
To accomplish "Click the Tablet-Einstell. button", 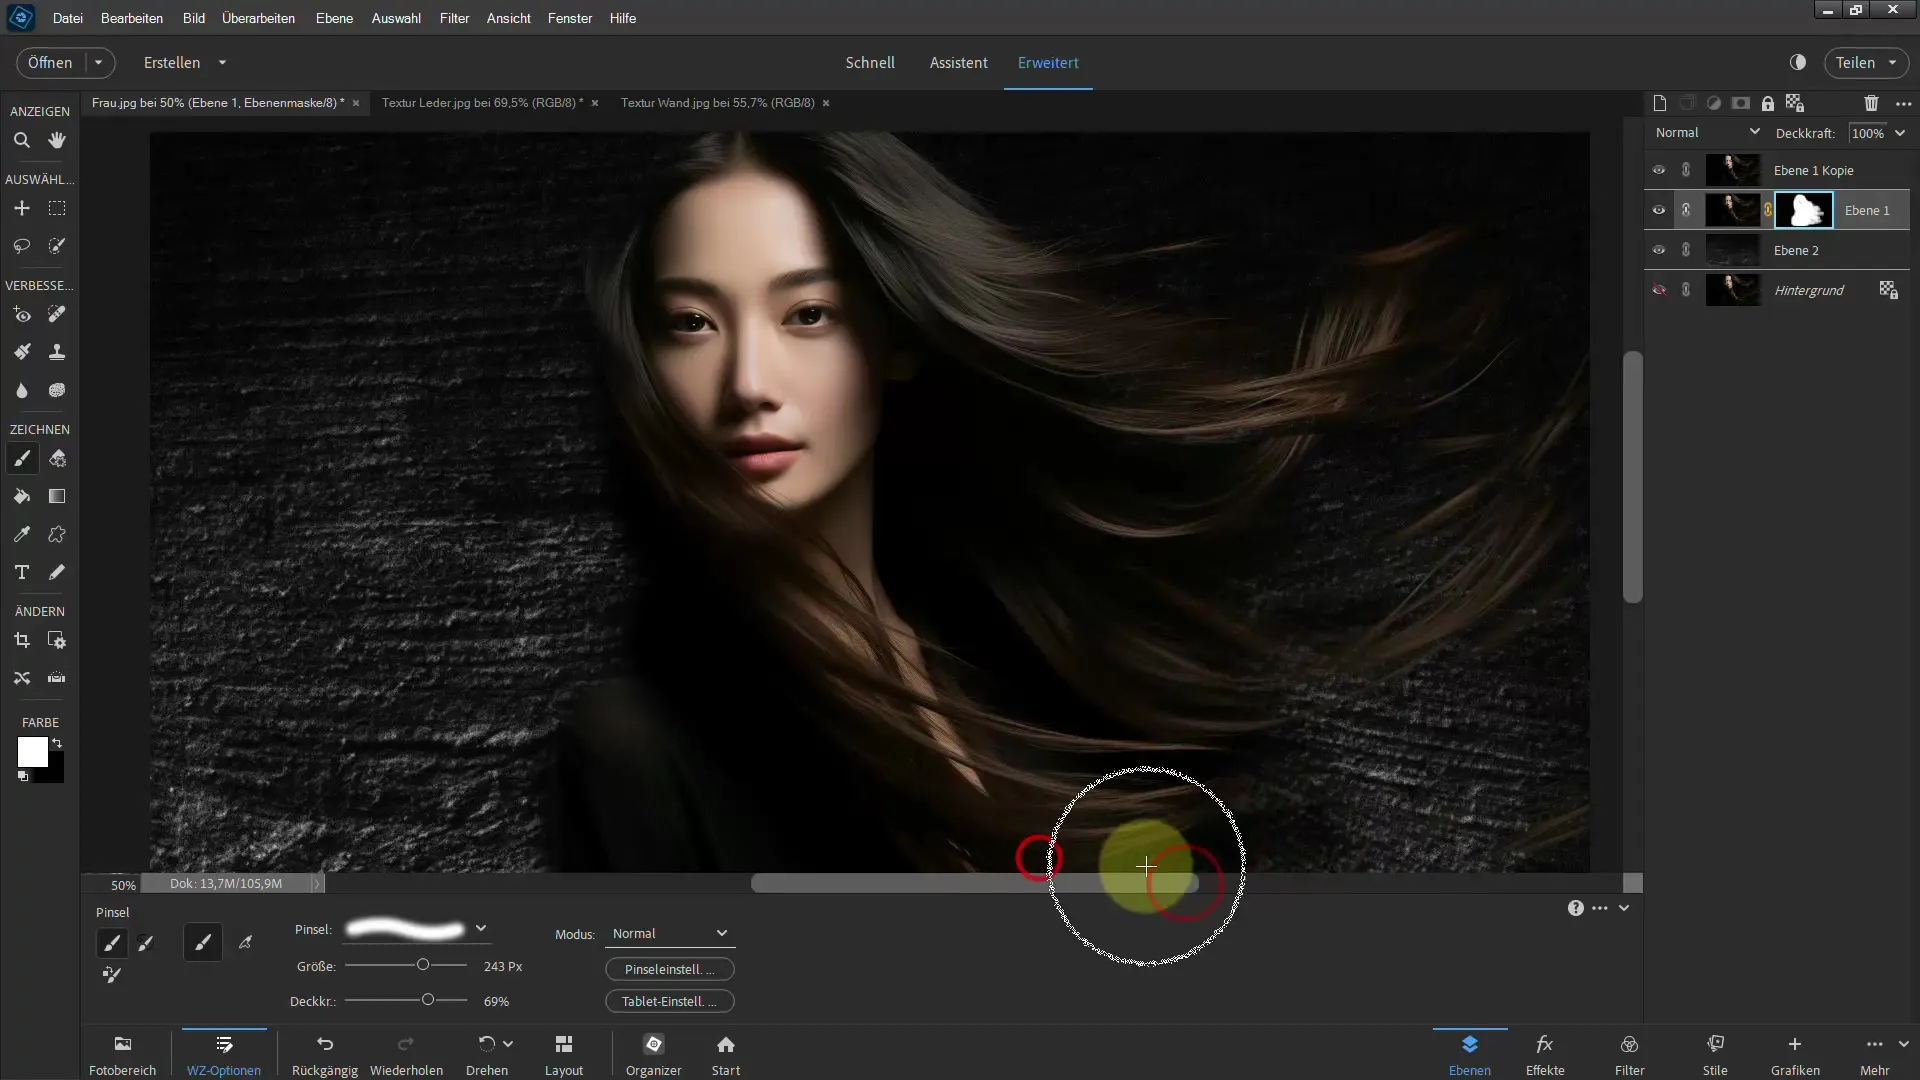I will point(670,1001).
